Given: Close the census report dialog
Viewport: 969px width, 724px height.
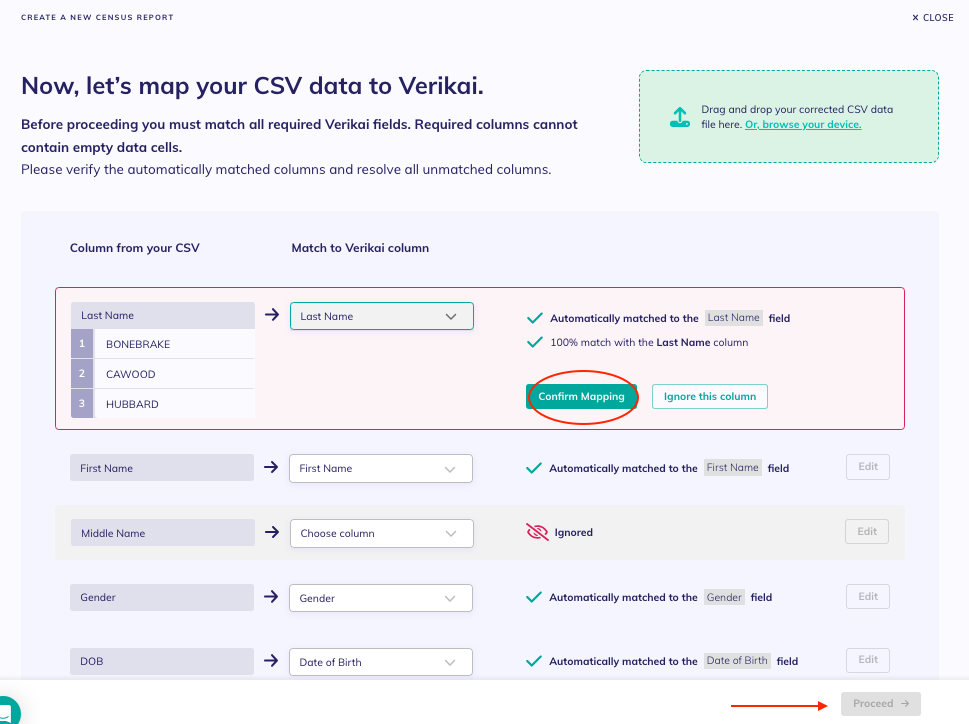Looking at the screenshot, I should coord(933,18).
